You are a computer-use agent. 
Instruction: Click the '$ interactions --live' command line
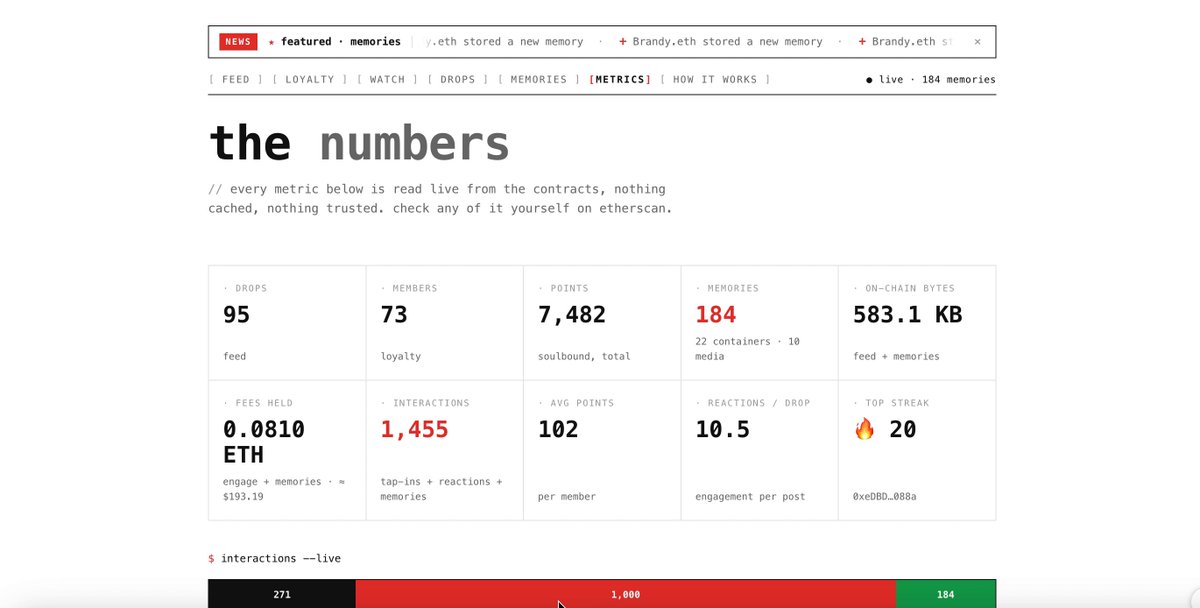point(274,558)
